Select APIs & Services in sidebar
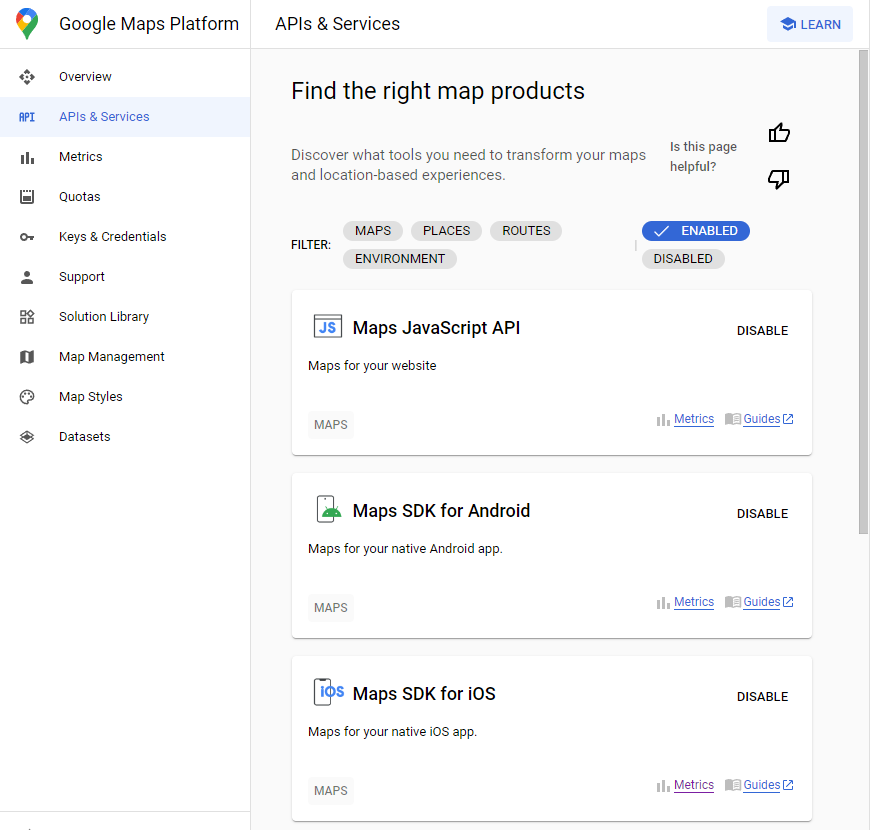 pyautogui.click(x=125, y=117)
